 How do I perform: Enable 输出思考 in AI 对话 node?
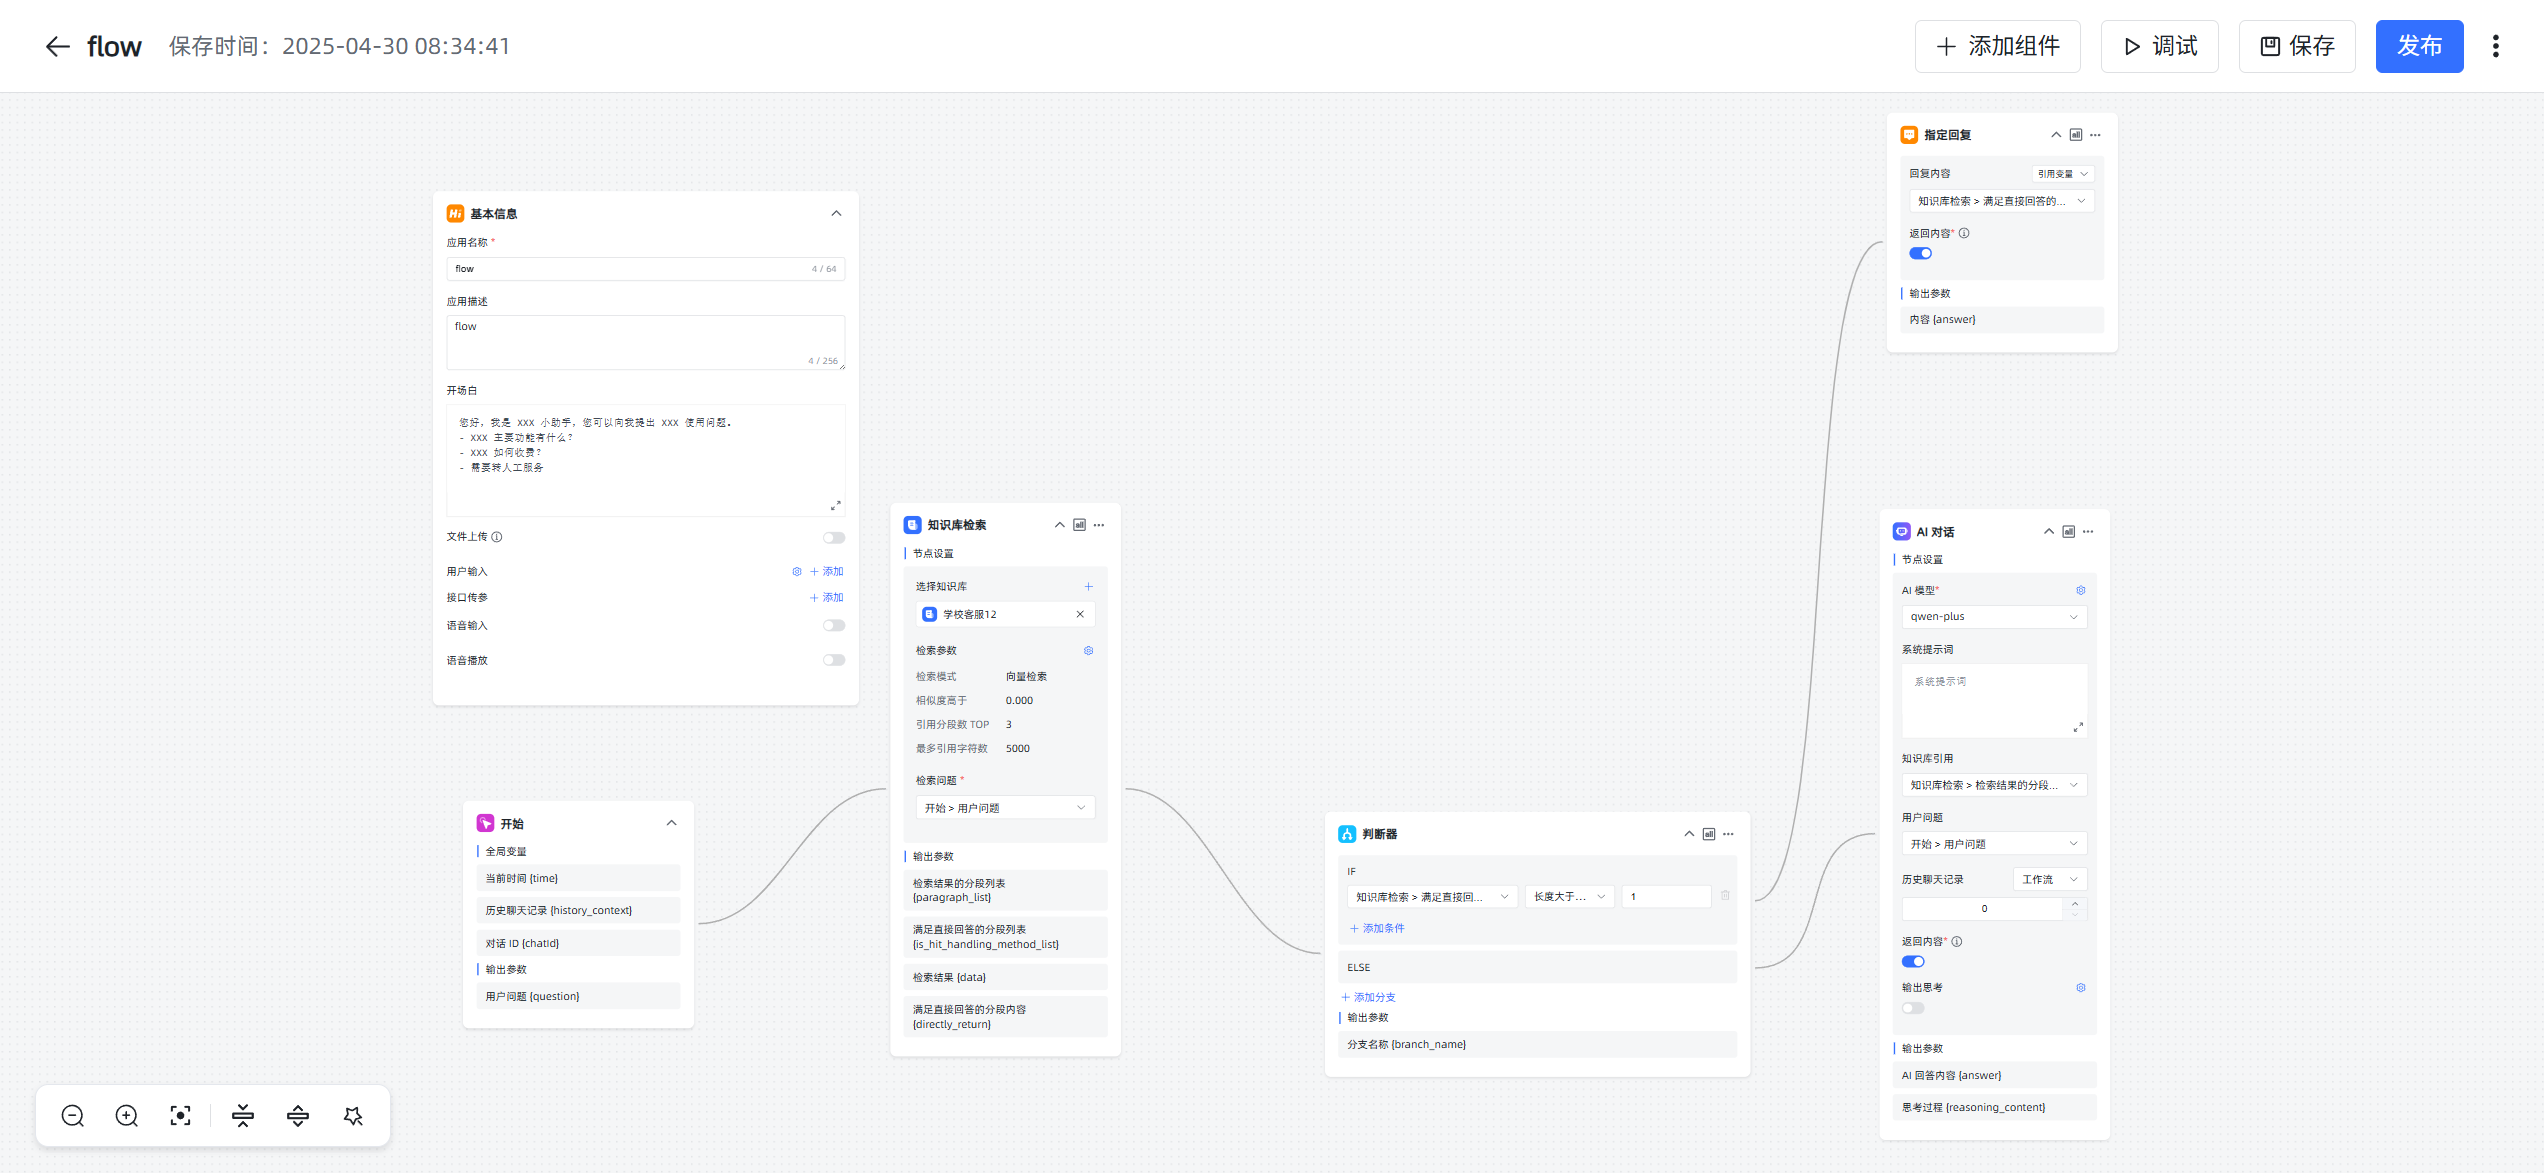[1913, 1008]
